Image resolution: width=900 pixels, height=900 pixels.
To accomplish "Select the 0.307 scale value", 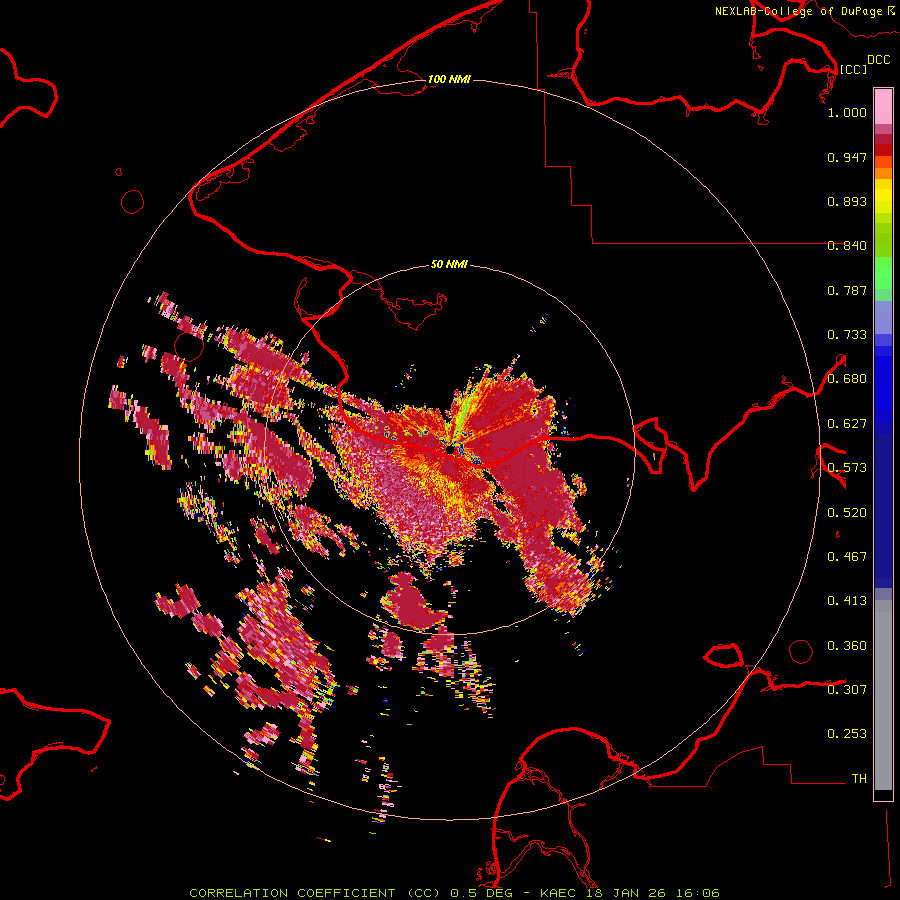I will click(847, 690).
